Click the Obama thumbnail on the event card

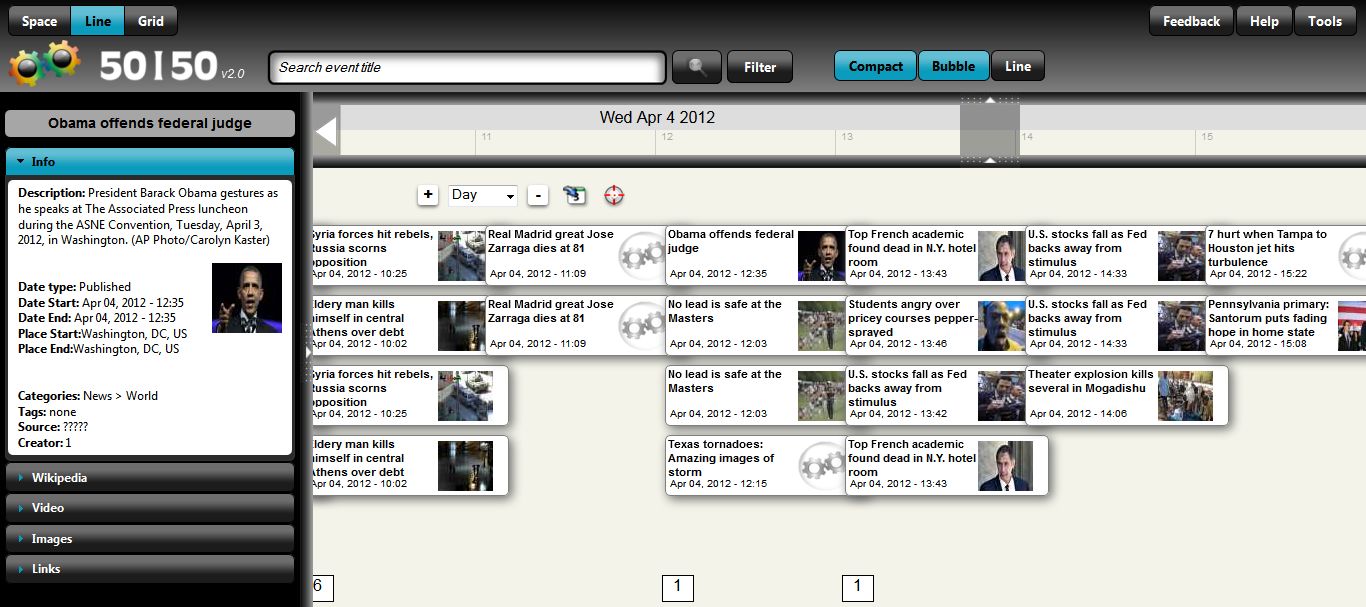tap(822, 256)
